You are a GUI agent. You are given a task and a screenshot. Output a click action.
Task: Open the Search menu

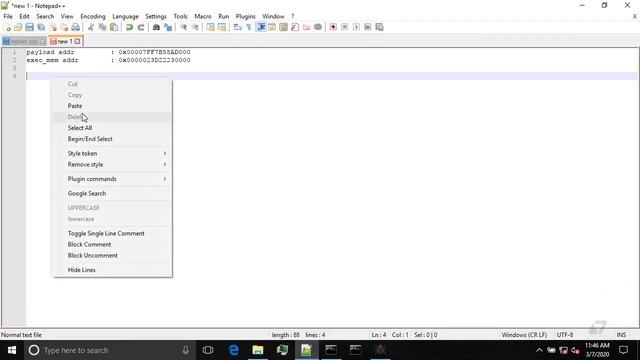(45, 16)
